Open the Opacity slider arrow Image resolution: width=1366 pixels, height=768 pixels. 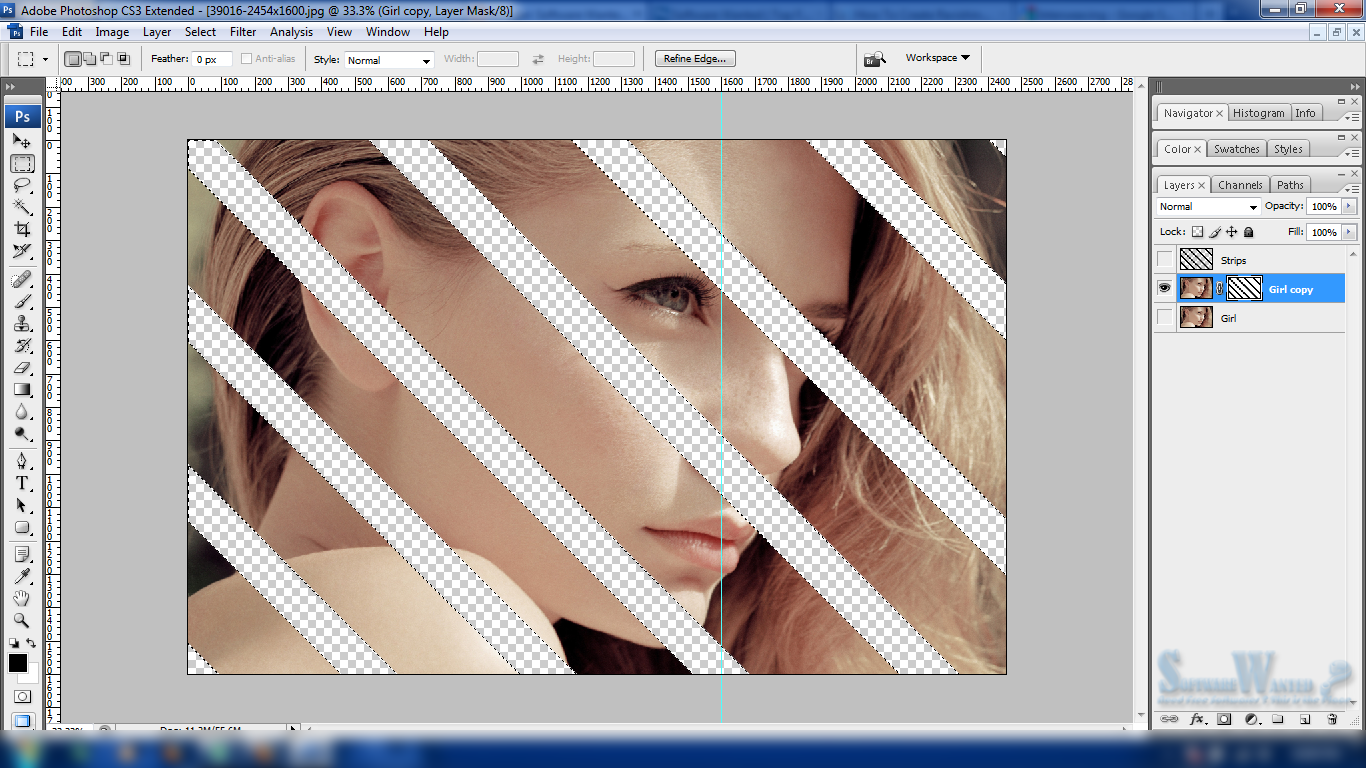pos(1349,206)
